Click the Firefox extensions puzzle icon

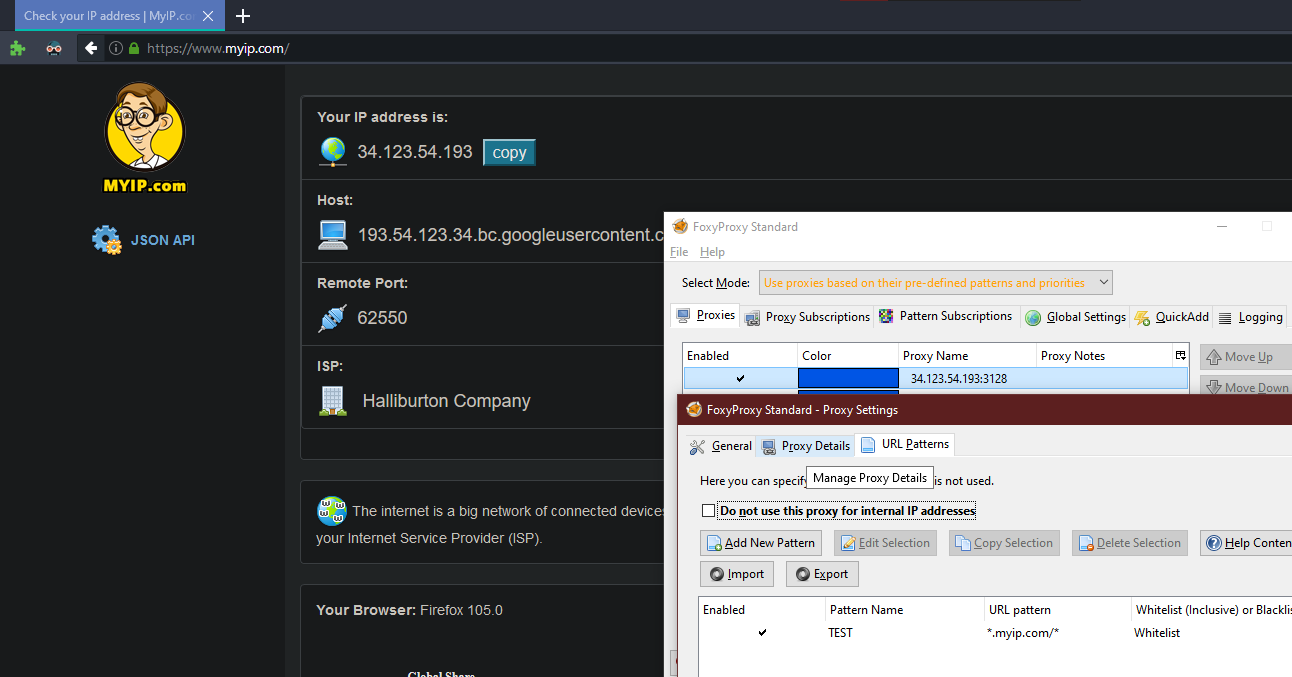tap(17, 47)
